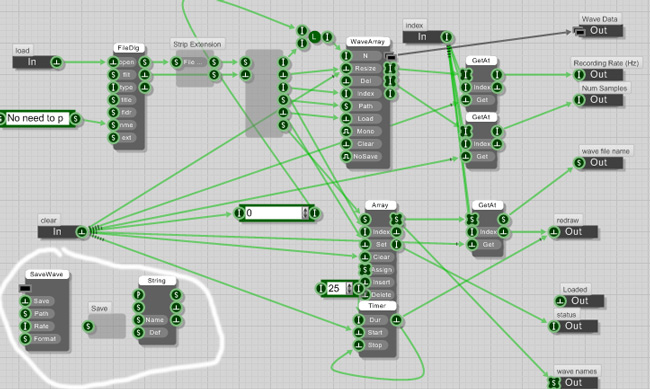Viewport: 650px width, 389px height.
Task: Click the Wave Data Out connector
Action: [x=598, y=31]
